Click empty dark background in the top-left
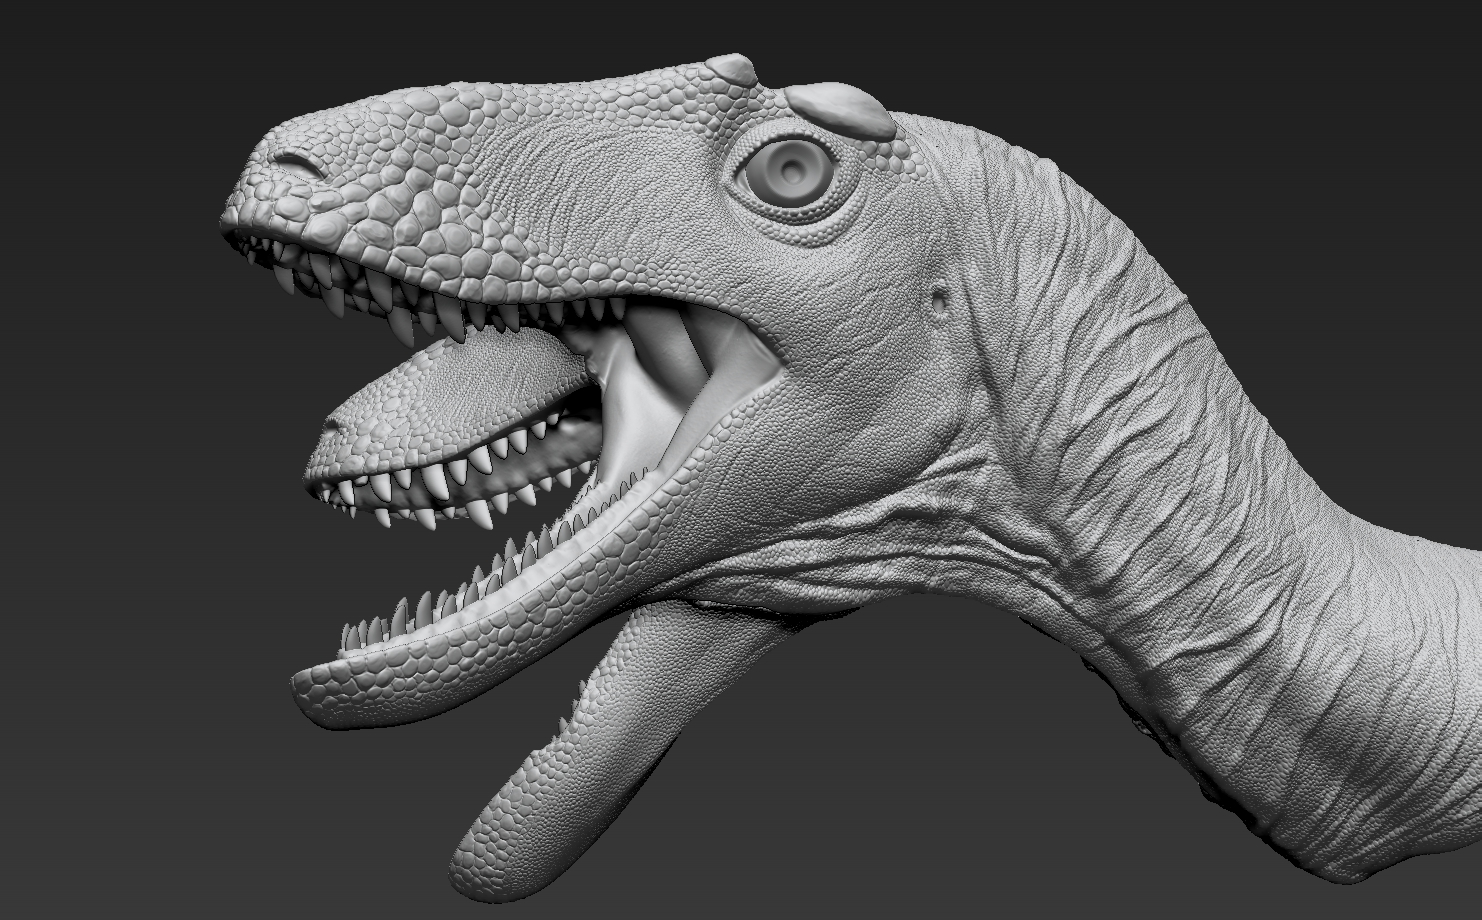Screen dimensions: 1482x920 (x=100, y=80)
